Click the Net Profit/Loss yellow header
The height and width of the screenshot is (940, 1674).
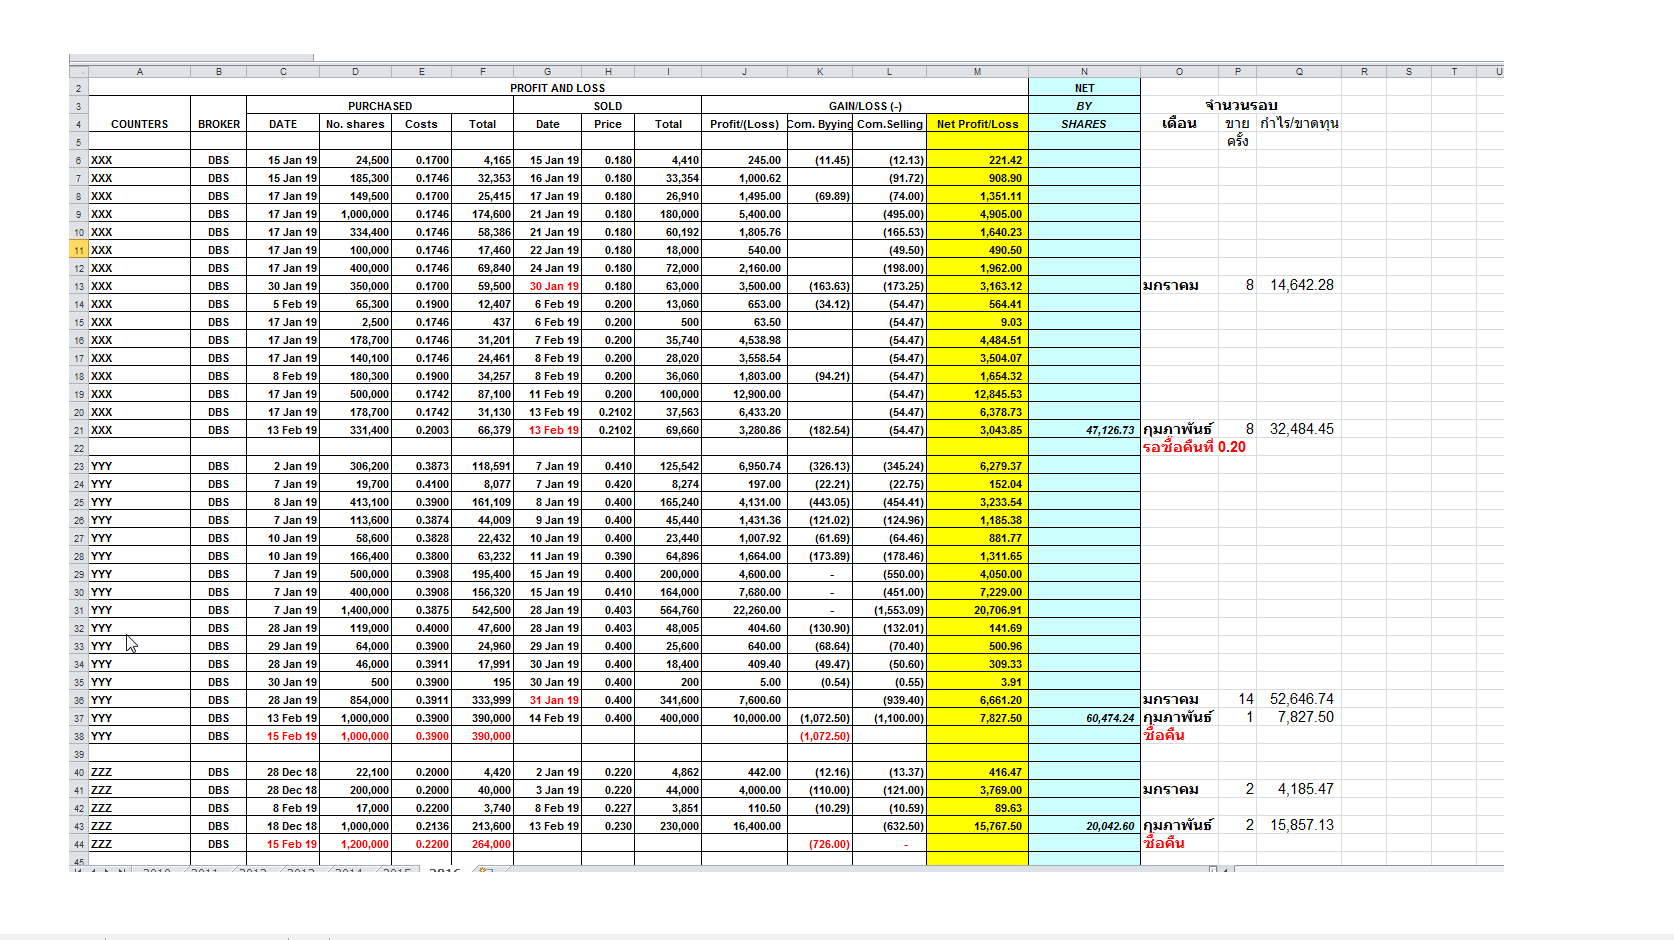point(977,124)
